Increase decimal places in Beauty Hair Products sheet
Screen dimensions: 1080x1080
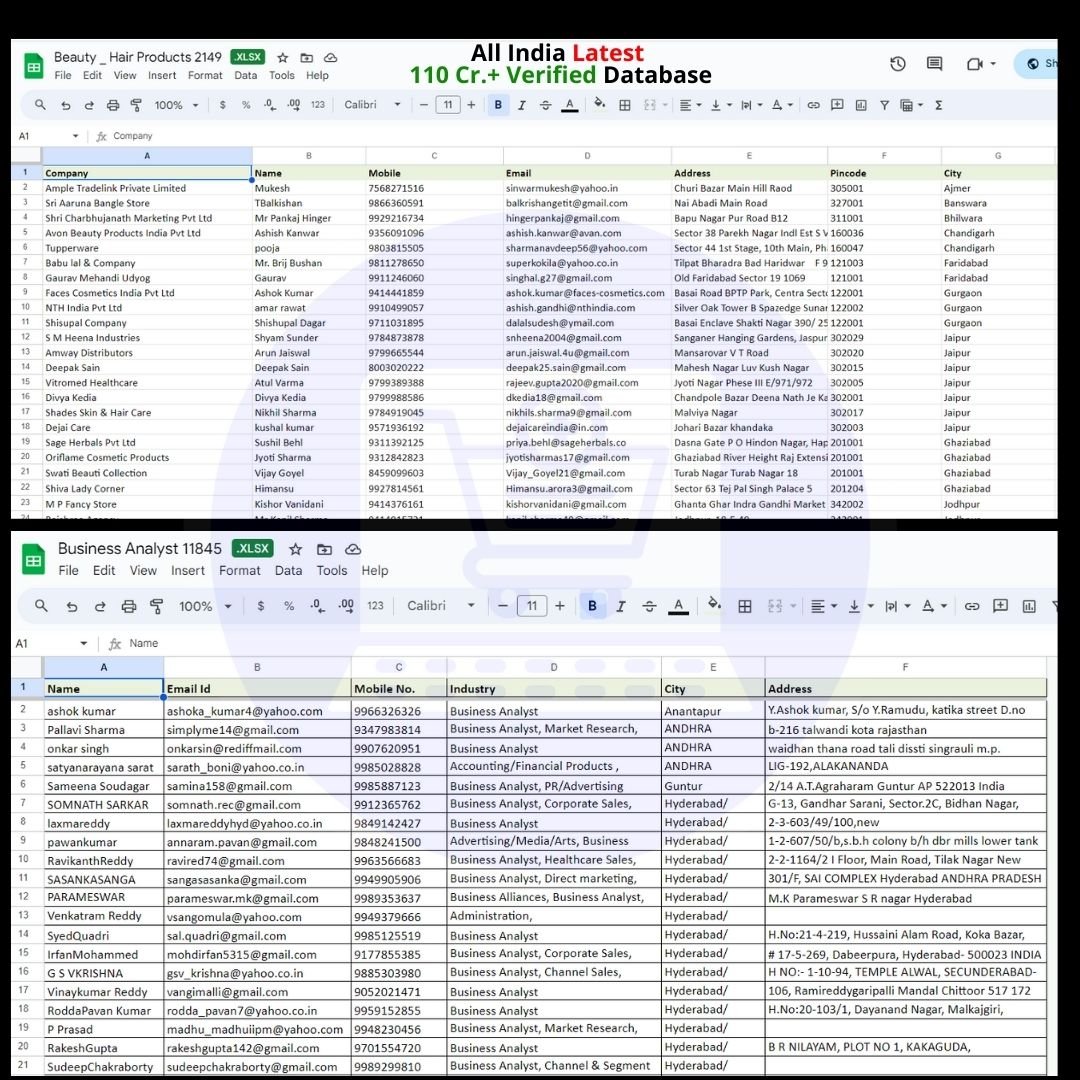[293, 105]
